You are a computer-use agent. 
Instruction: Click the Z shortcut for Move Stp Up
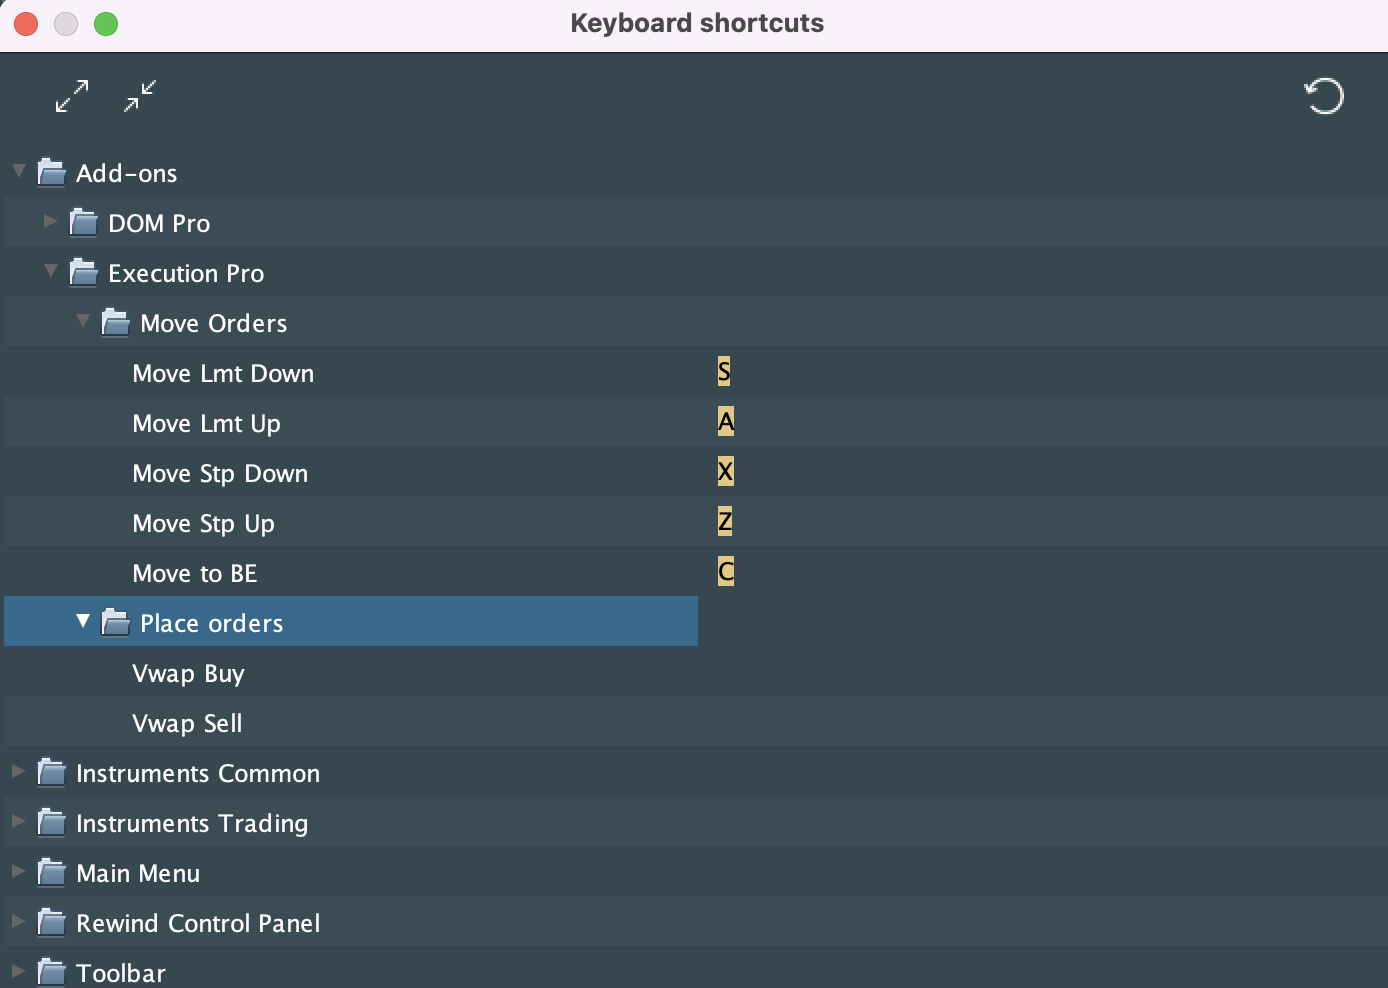pyautogui.click(x=725, y=522)
